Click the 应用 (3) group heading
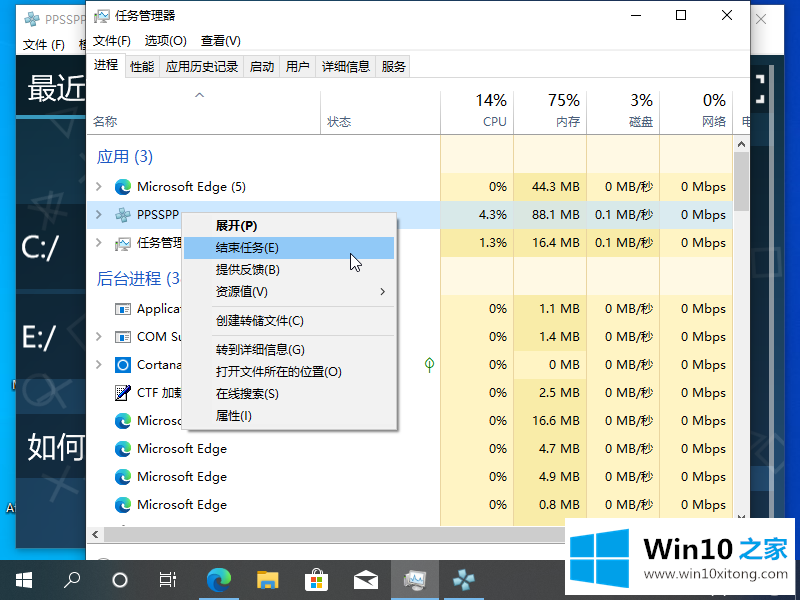This screenshot has width=800, height=600. coord(124,157)
